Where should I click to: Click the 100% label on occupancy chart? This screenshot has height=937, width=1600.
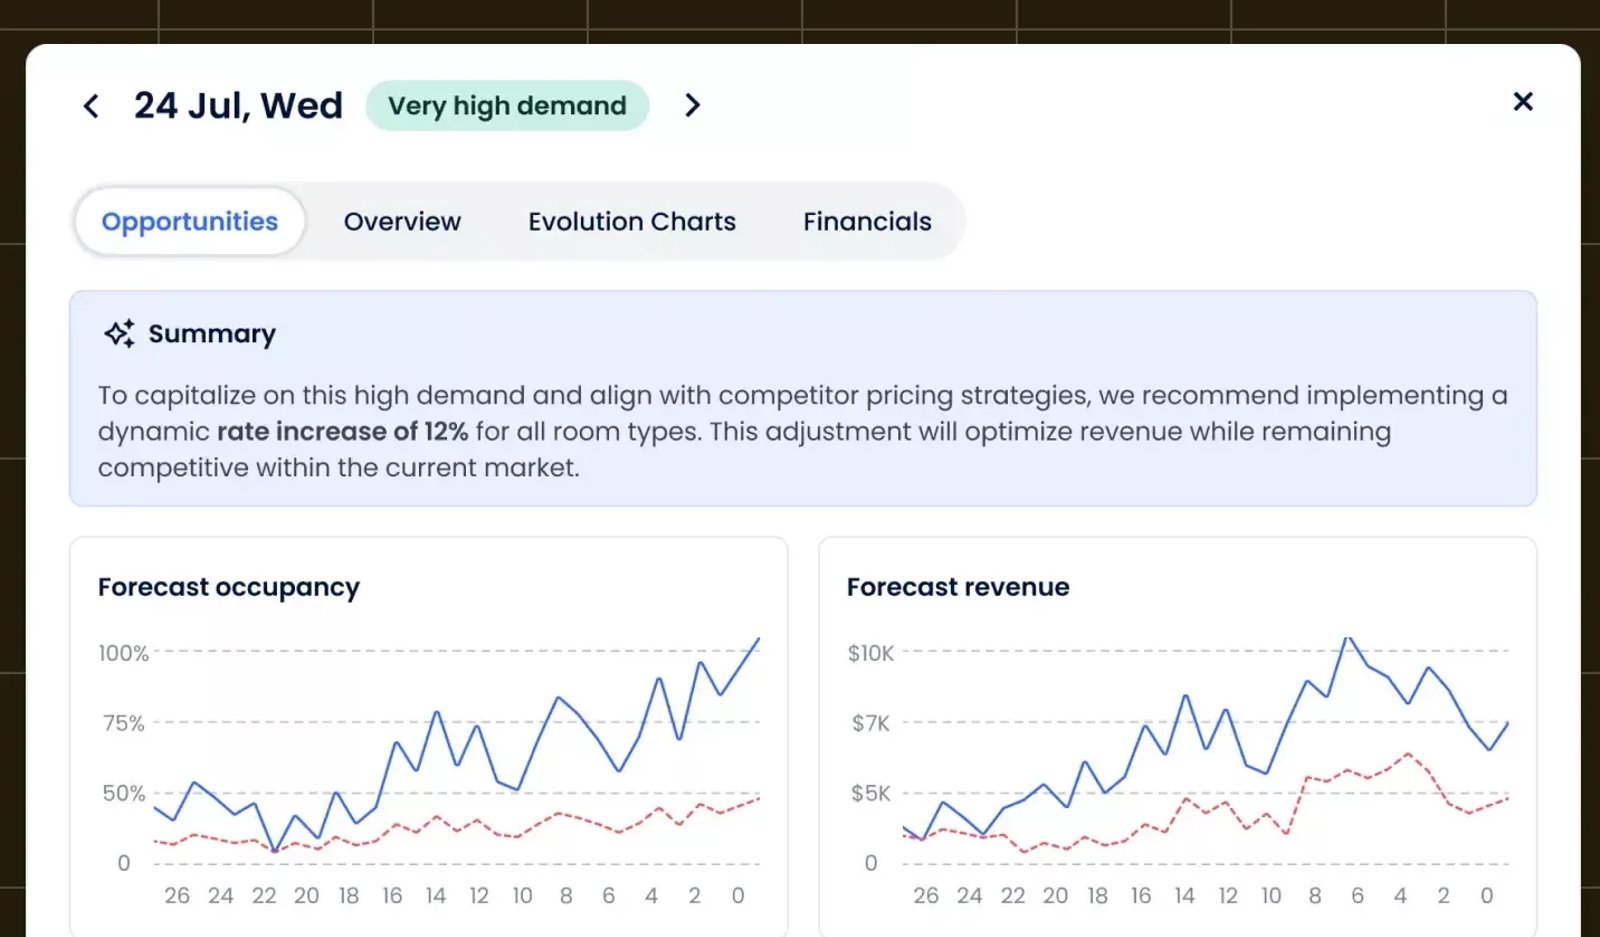[123, 653]
